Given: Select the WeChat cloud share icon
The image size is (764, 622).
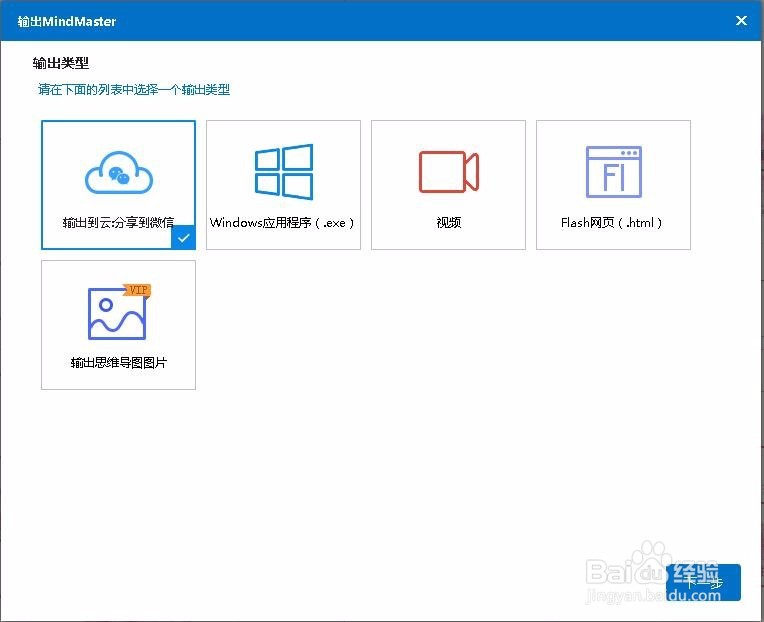Looking at the screenshot, I should [x=119, y=173].
